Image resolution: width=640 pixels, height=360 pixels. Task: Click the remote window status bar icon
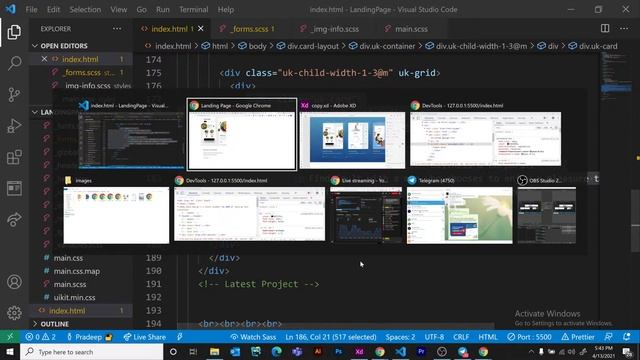tap(10, 337)
